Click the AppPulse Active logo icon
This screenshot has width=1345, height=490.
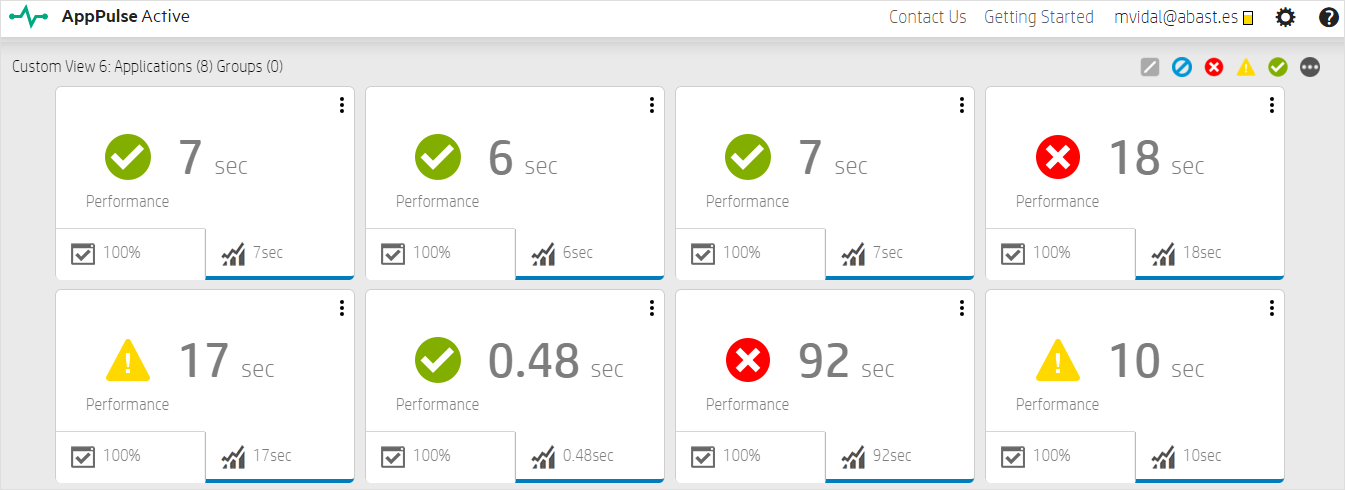(x=28, y=17)
